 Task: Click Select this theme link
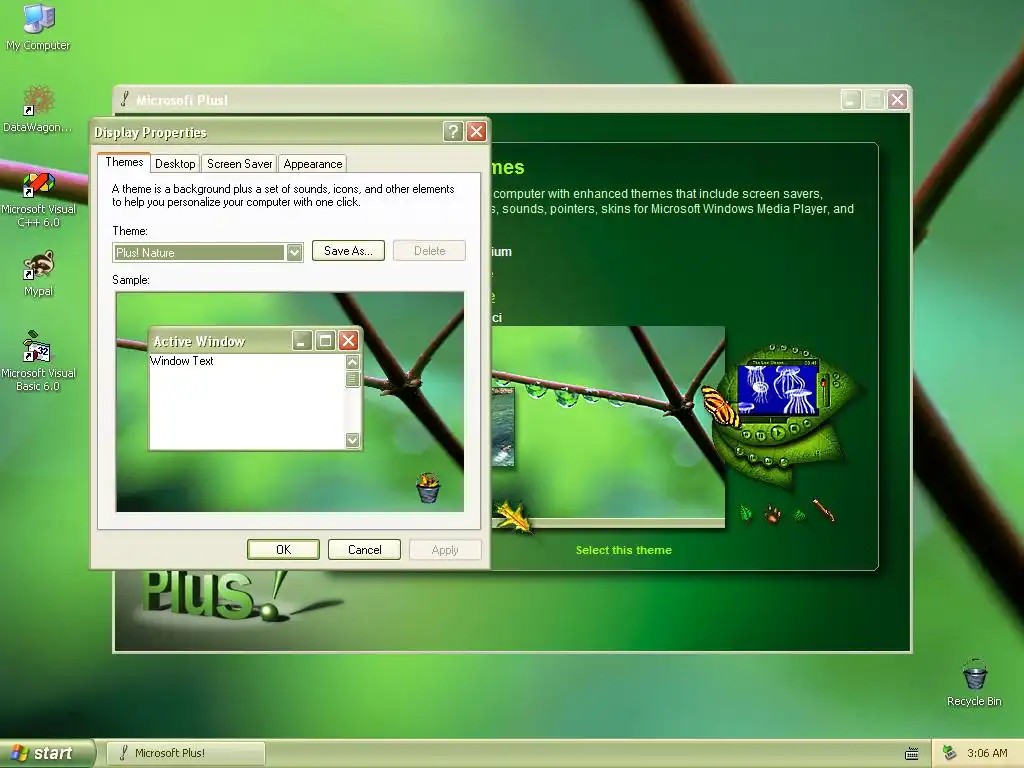point(624,550)
